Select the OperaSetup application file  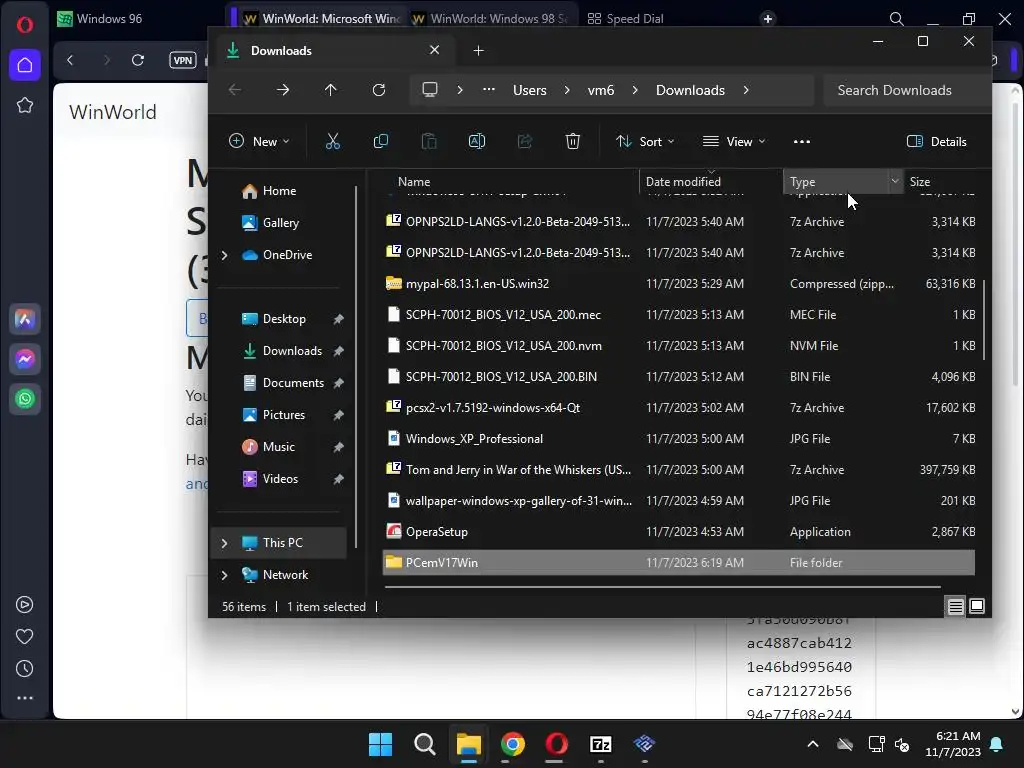coord(679,532)
